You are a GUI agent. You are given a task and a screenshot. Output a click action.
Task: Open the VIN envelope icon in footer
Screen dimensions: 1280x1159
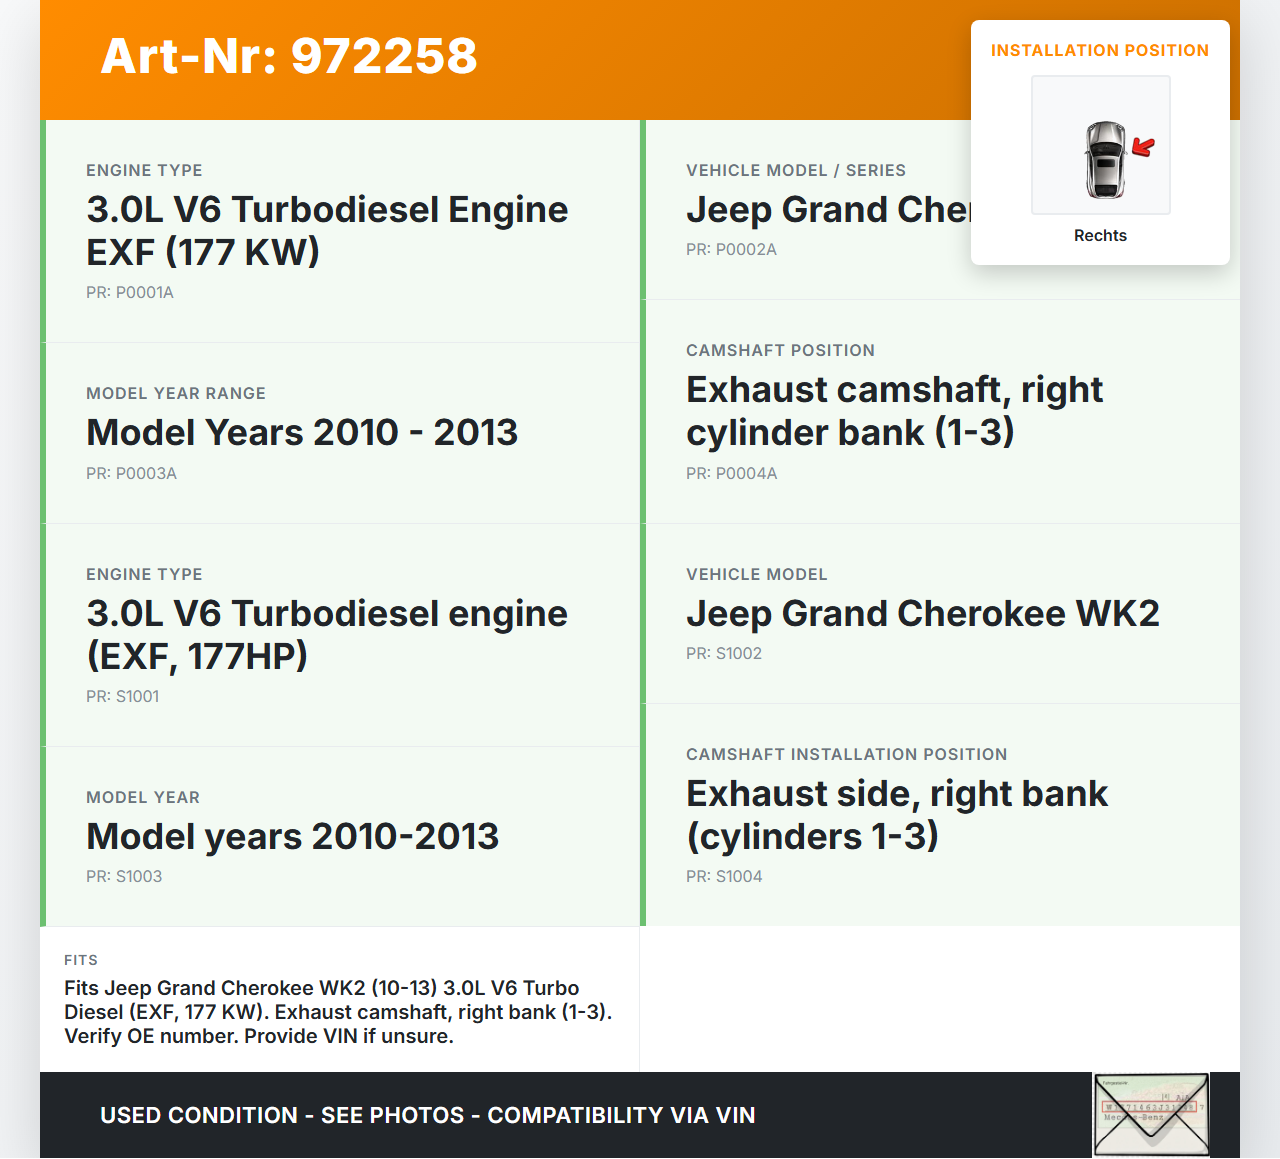click(1151, 1114)
